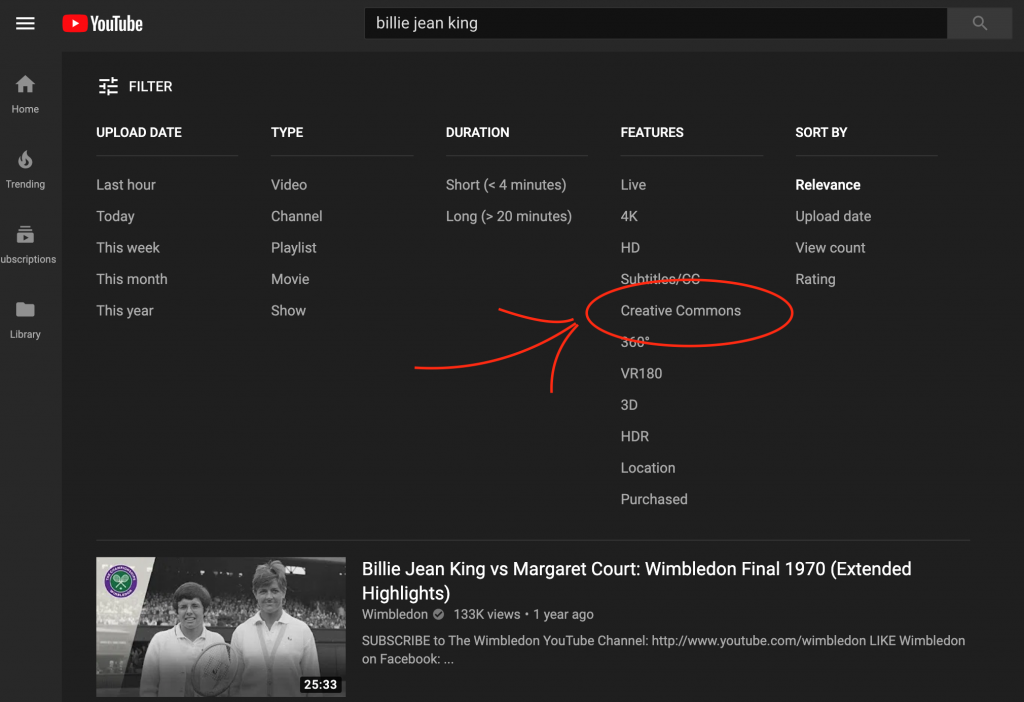
Task: Click the UPLOAD DATE column heading
Action: pos(139,133)
